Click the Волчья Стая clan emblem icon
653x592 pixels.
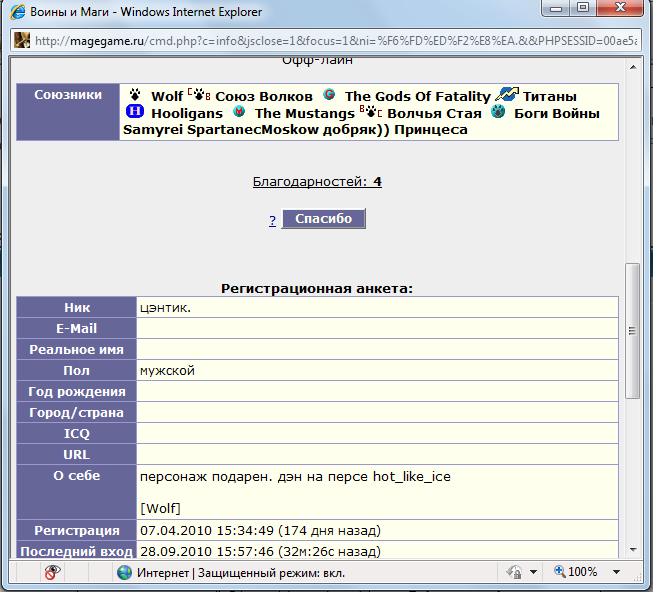tap(371, 111)
